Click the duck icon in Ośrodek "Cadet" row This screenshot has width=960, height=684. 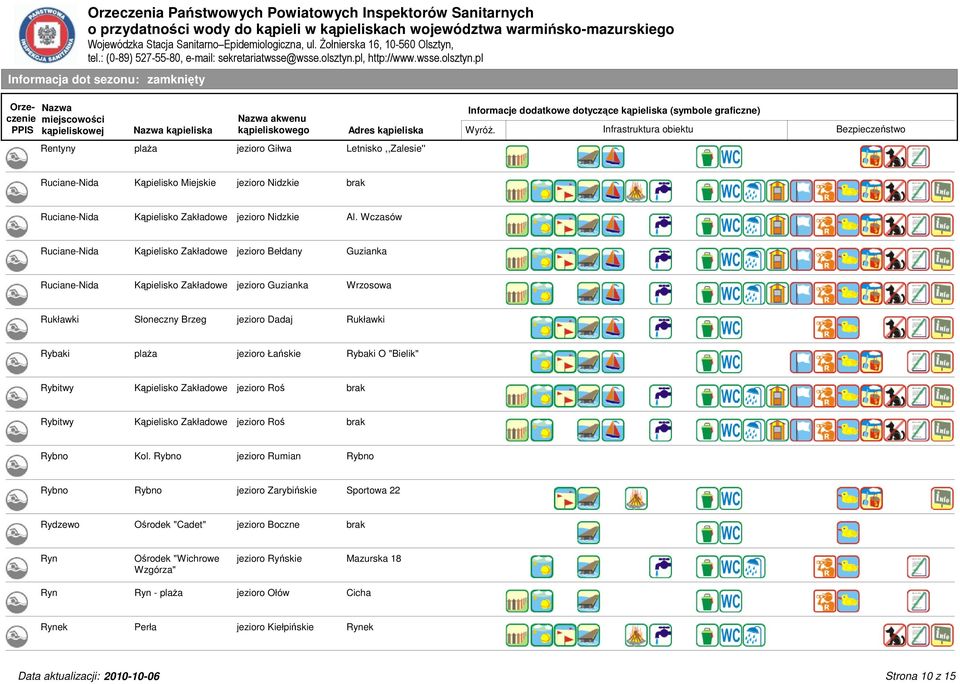(x=848, y=533)
